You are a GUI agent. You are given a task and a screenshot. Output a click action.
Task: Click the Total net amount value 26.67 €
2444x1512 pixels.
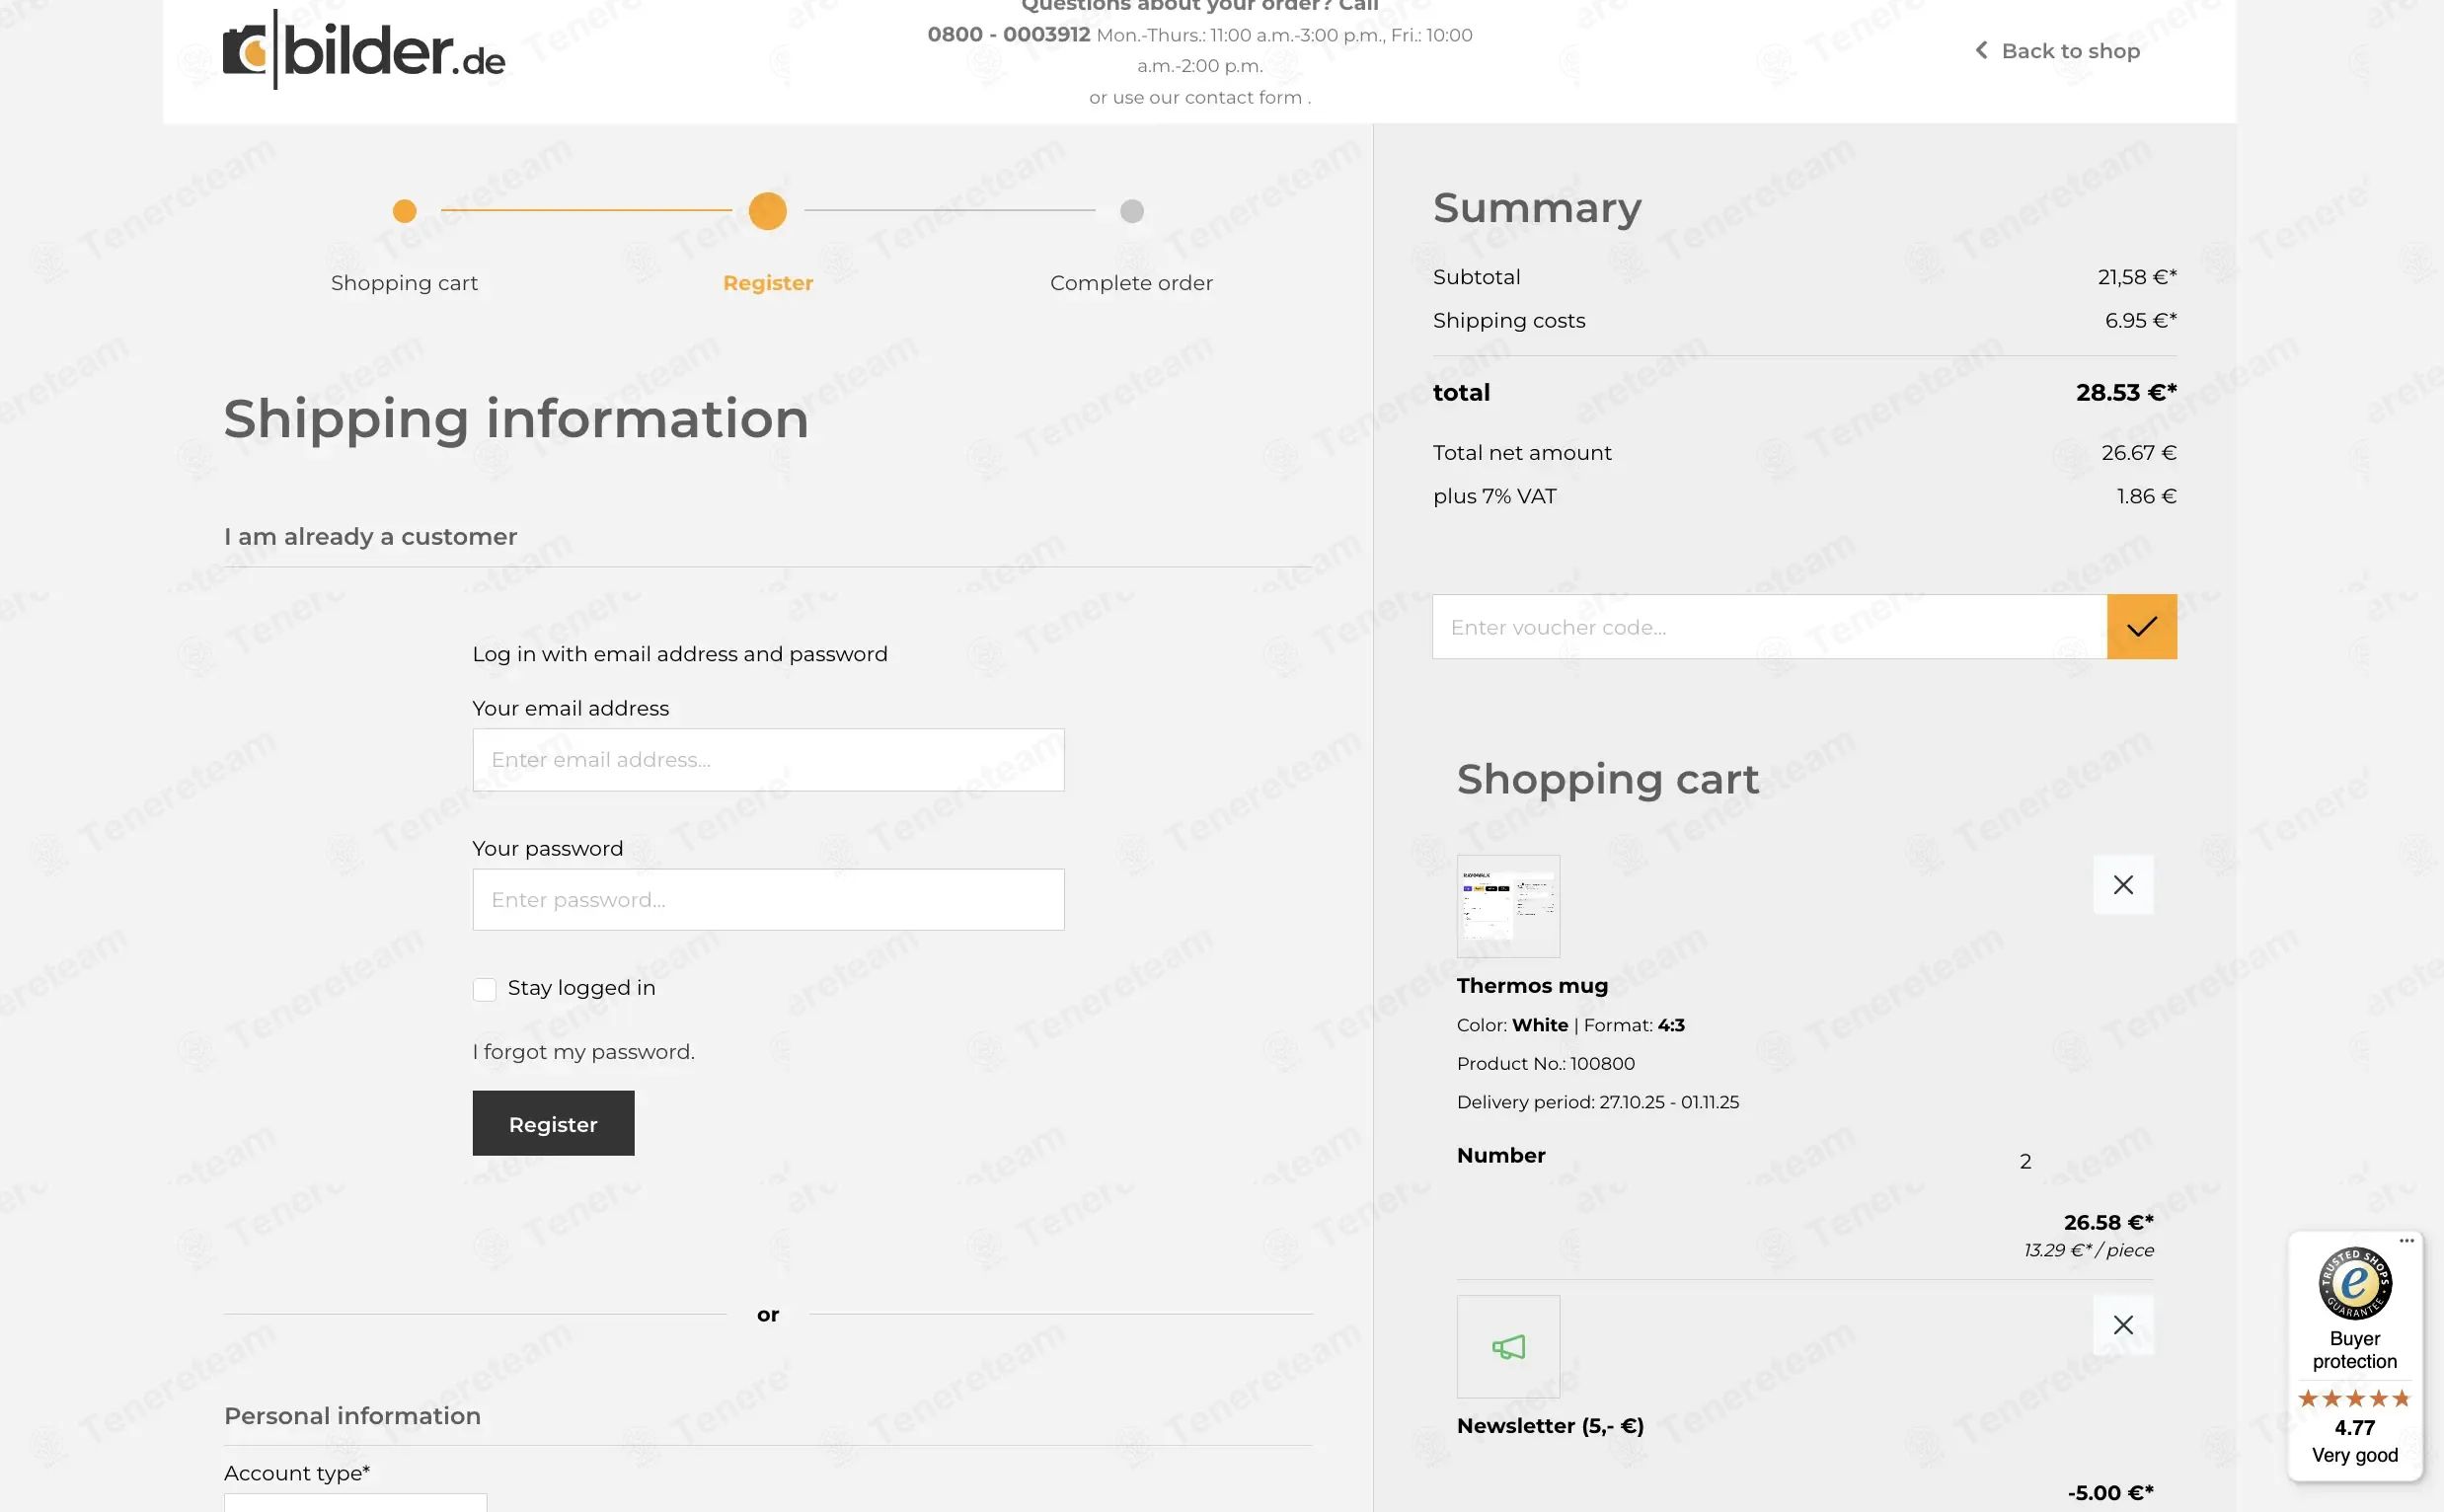point(2138,452)
